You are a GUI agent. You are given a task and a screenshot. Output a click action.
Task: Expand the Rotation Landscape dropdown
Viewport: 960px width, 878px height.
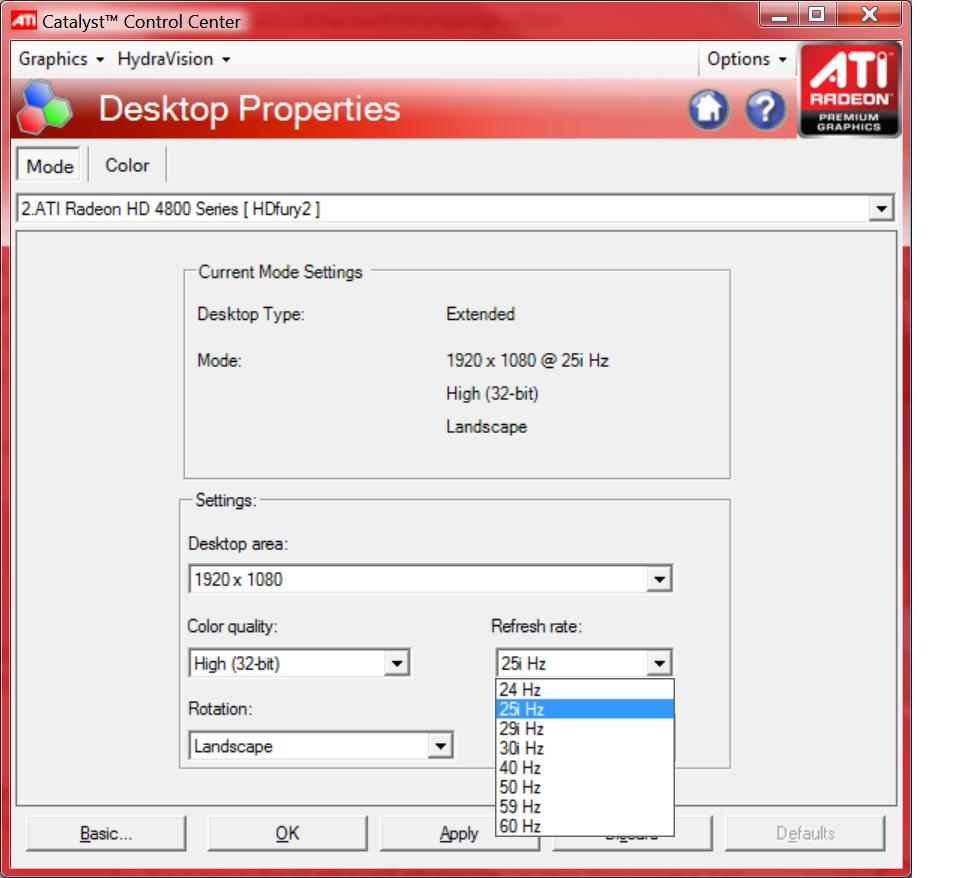440,746
